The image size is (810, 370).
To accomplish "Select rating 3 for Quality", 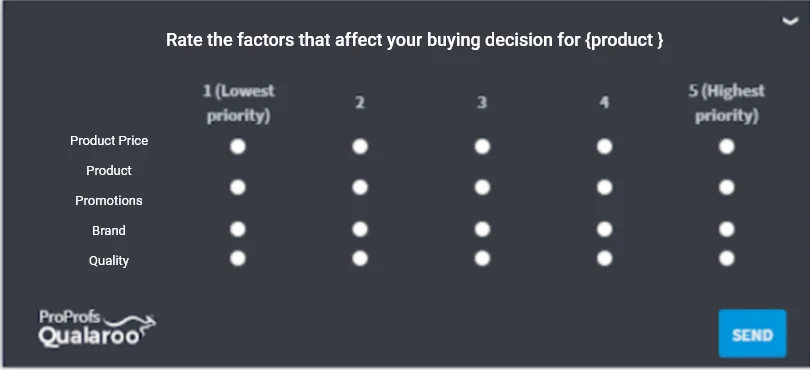I will (482, 258).
